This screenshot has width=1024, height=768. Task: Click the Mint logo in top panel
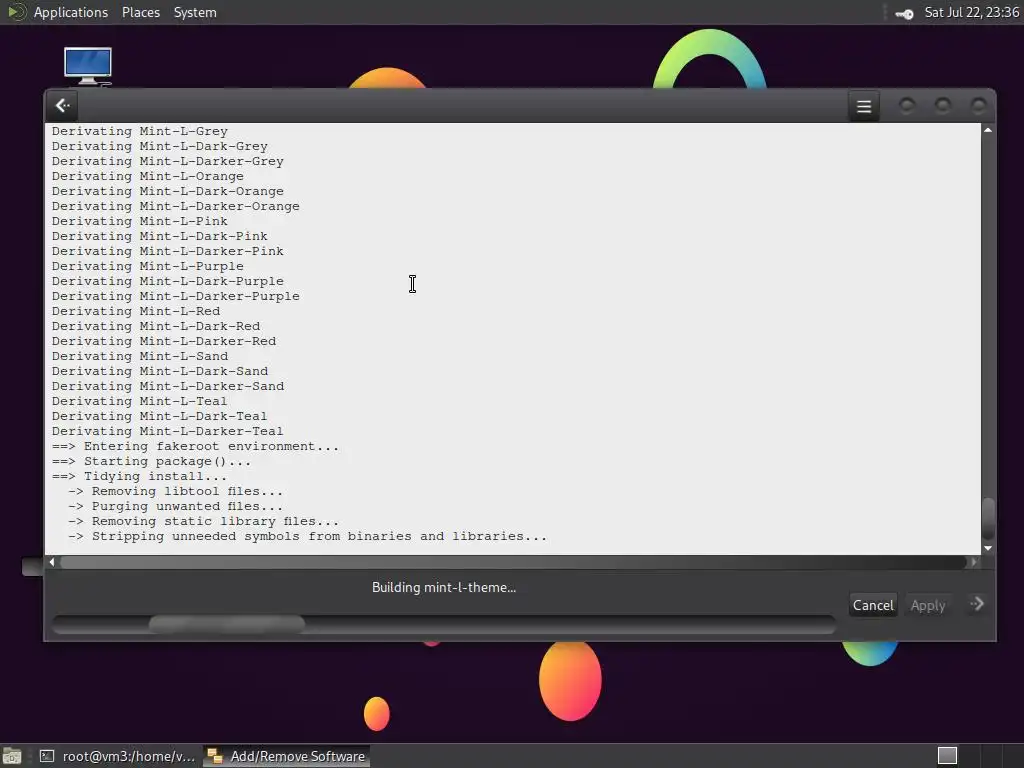tap(16, 12)
